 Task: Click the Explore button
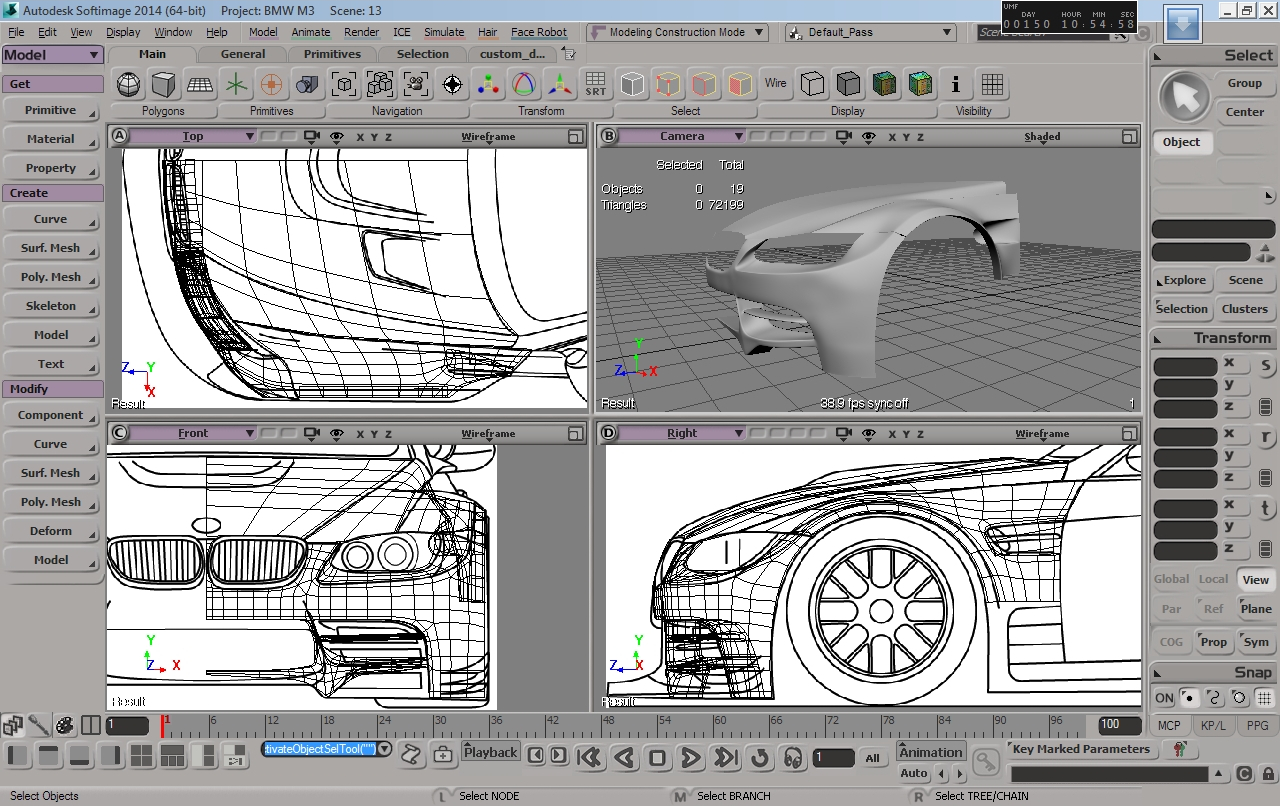[1184, 280]
